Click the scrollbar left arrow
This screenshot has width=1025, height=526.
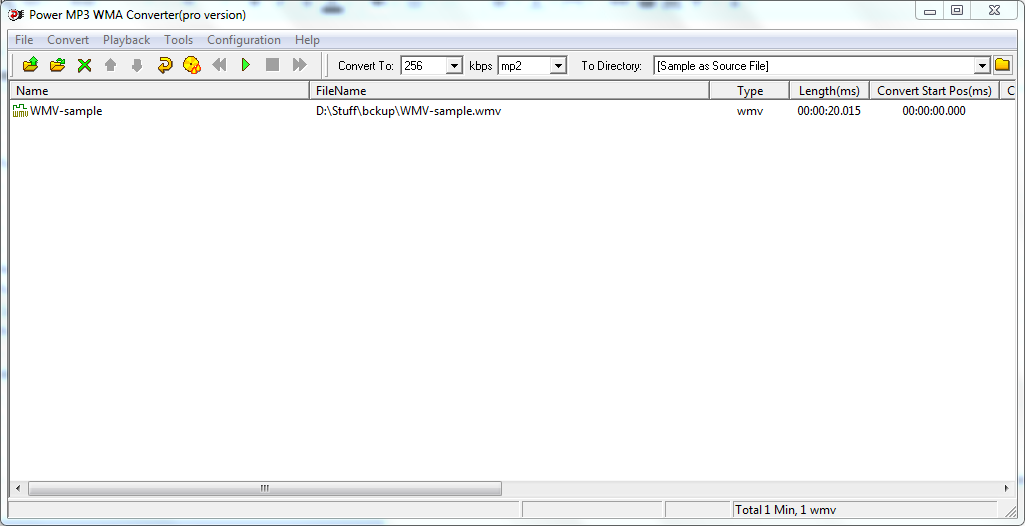[x=18, y=488]
